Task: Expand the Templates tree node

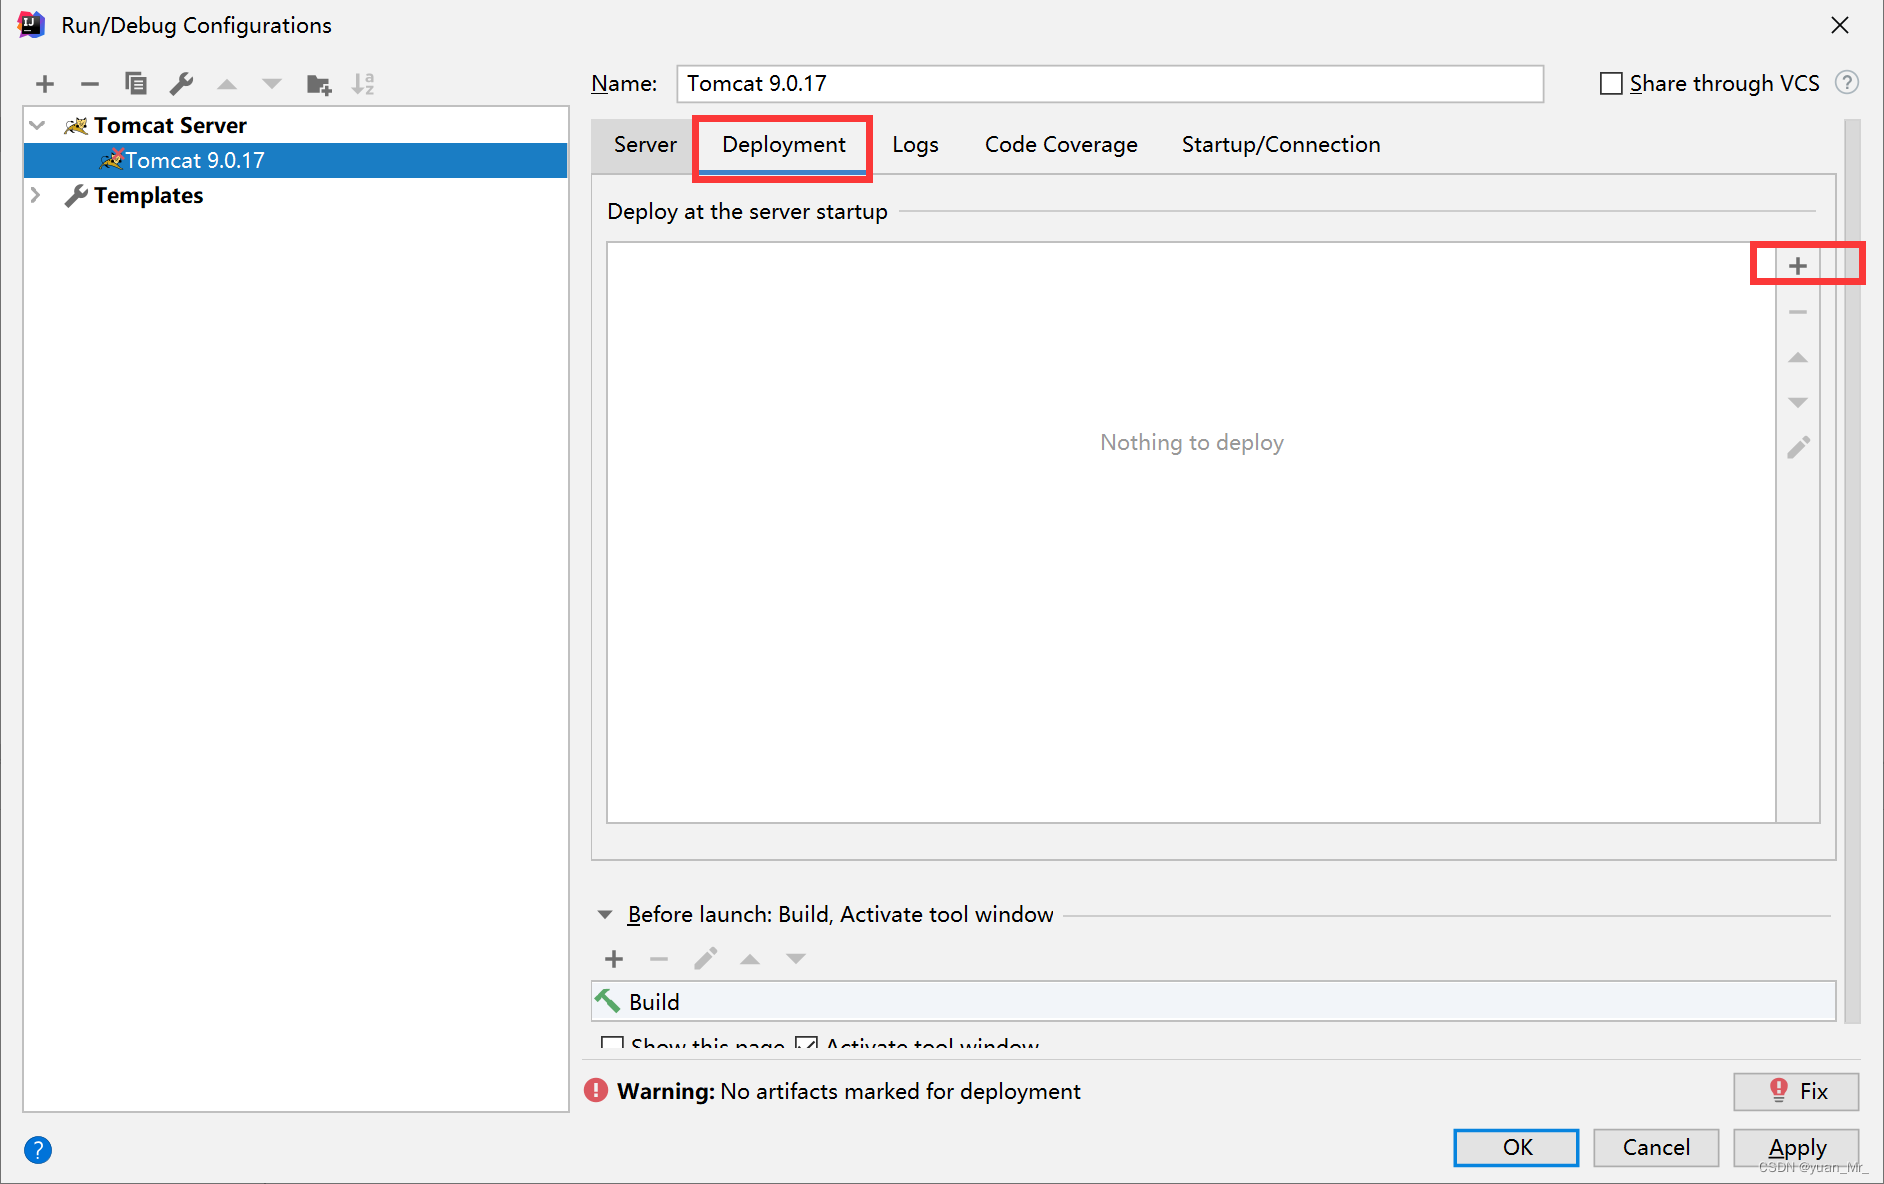Action: point(37,195)
